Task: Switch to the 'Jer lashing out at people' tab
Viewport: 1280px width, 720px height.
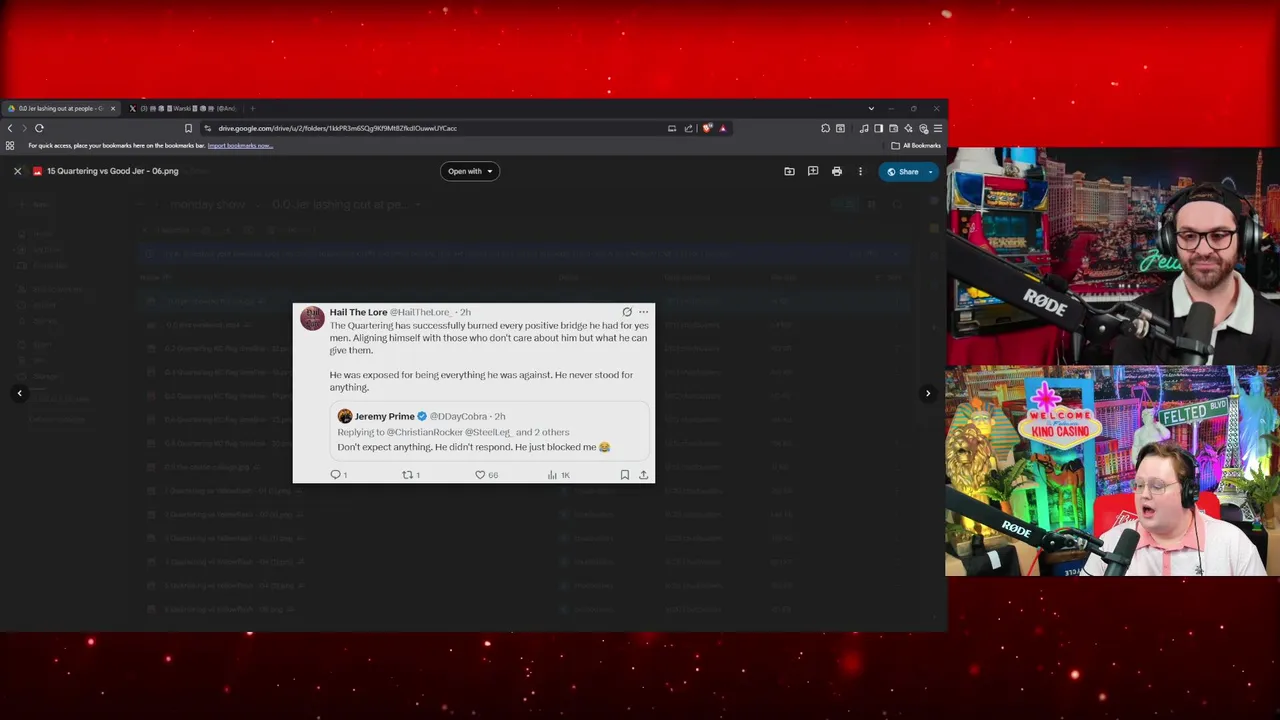Action: coord(61,108)
